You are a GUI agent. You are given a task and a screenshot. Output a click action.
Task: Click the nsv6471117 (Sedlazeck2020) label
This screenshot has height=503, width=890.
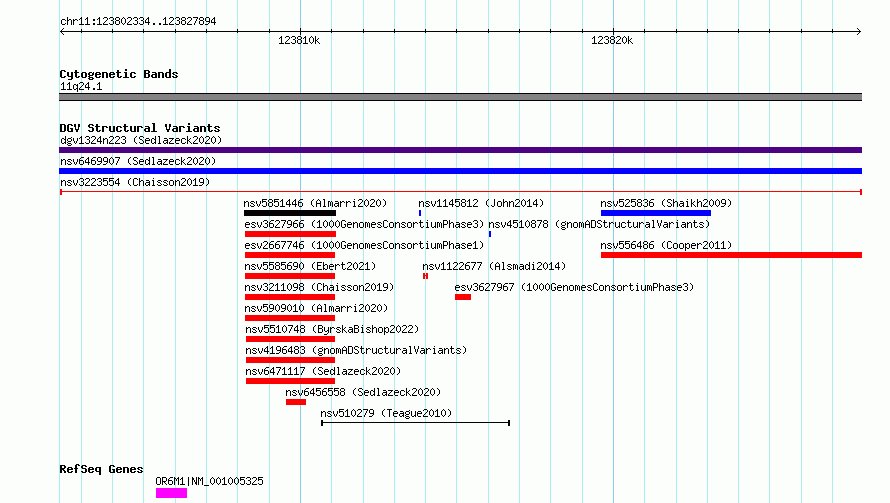[323, 371]
